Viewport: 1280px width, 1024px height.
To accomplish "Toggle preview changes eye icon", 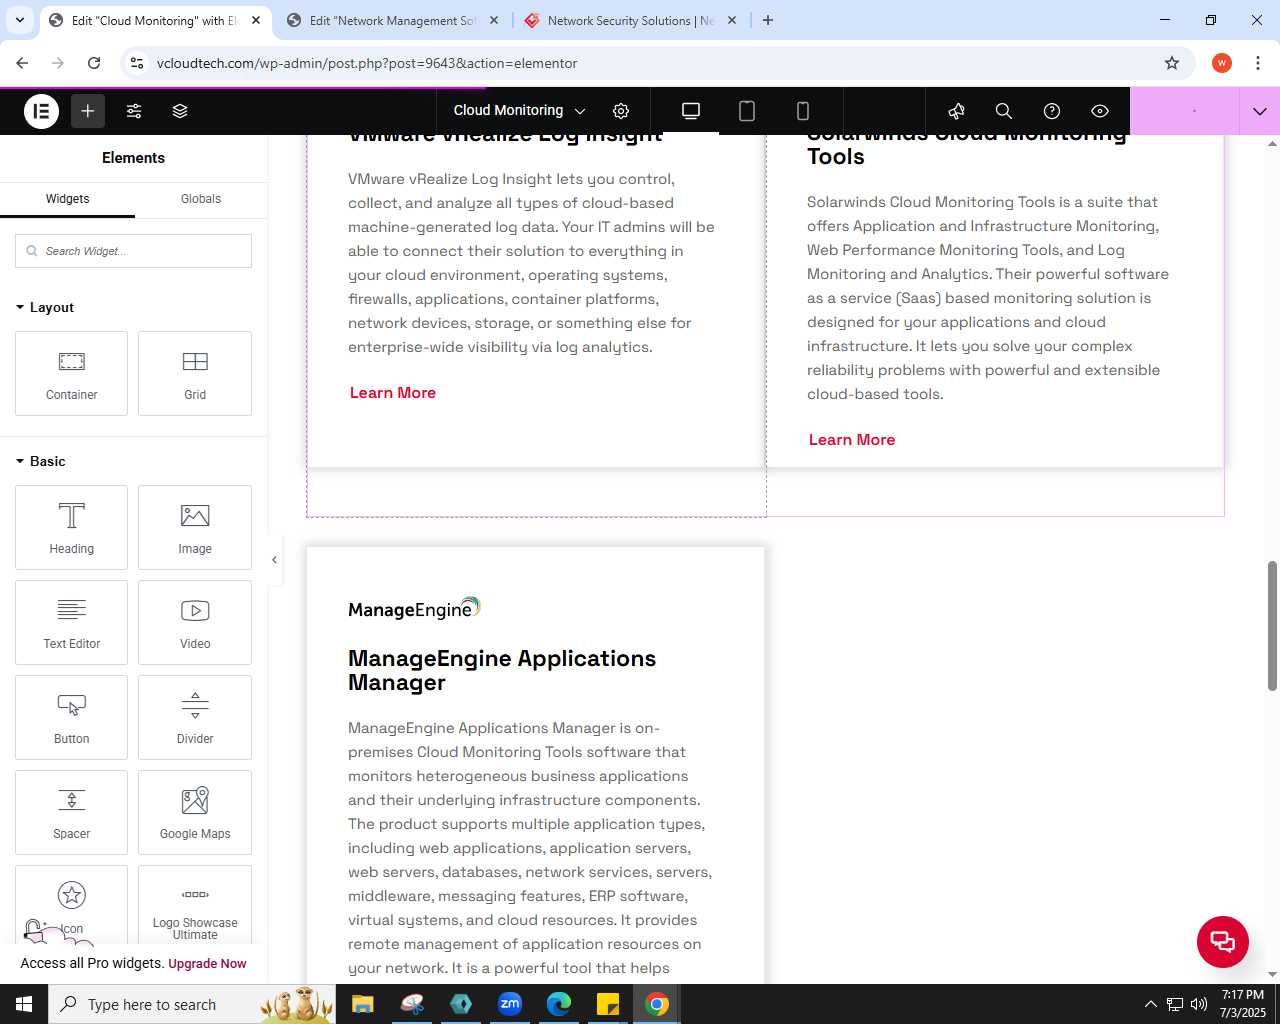I will pos(1100,111).
